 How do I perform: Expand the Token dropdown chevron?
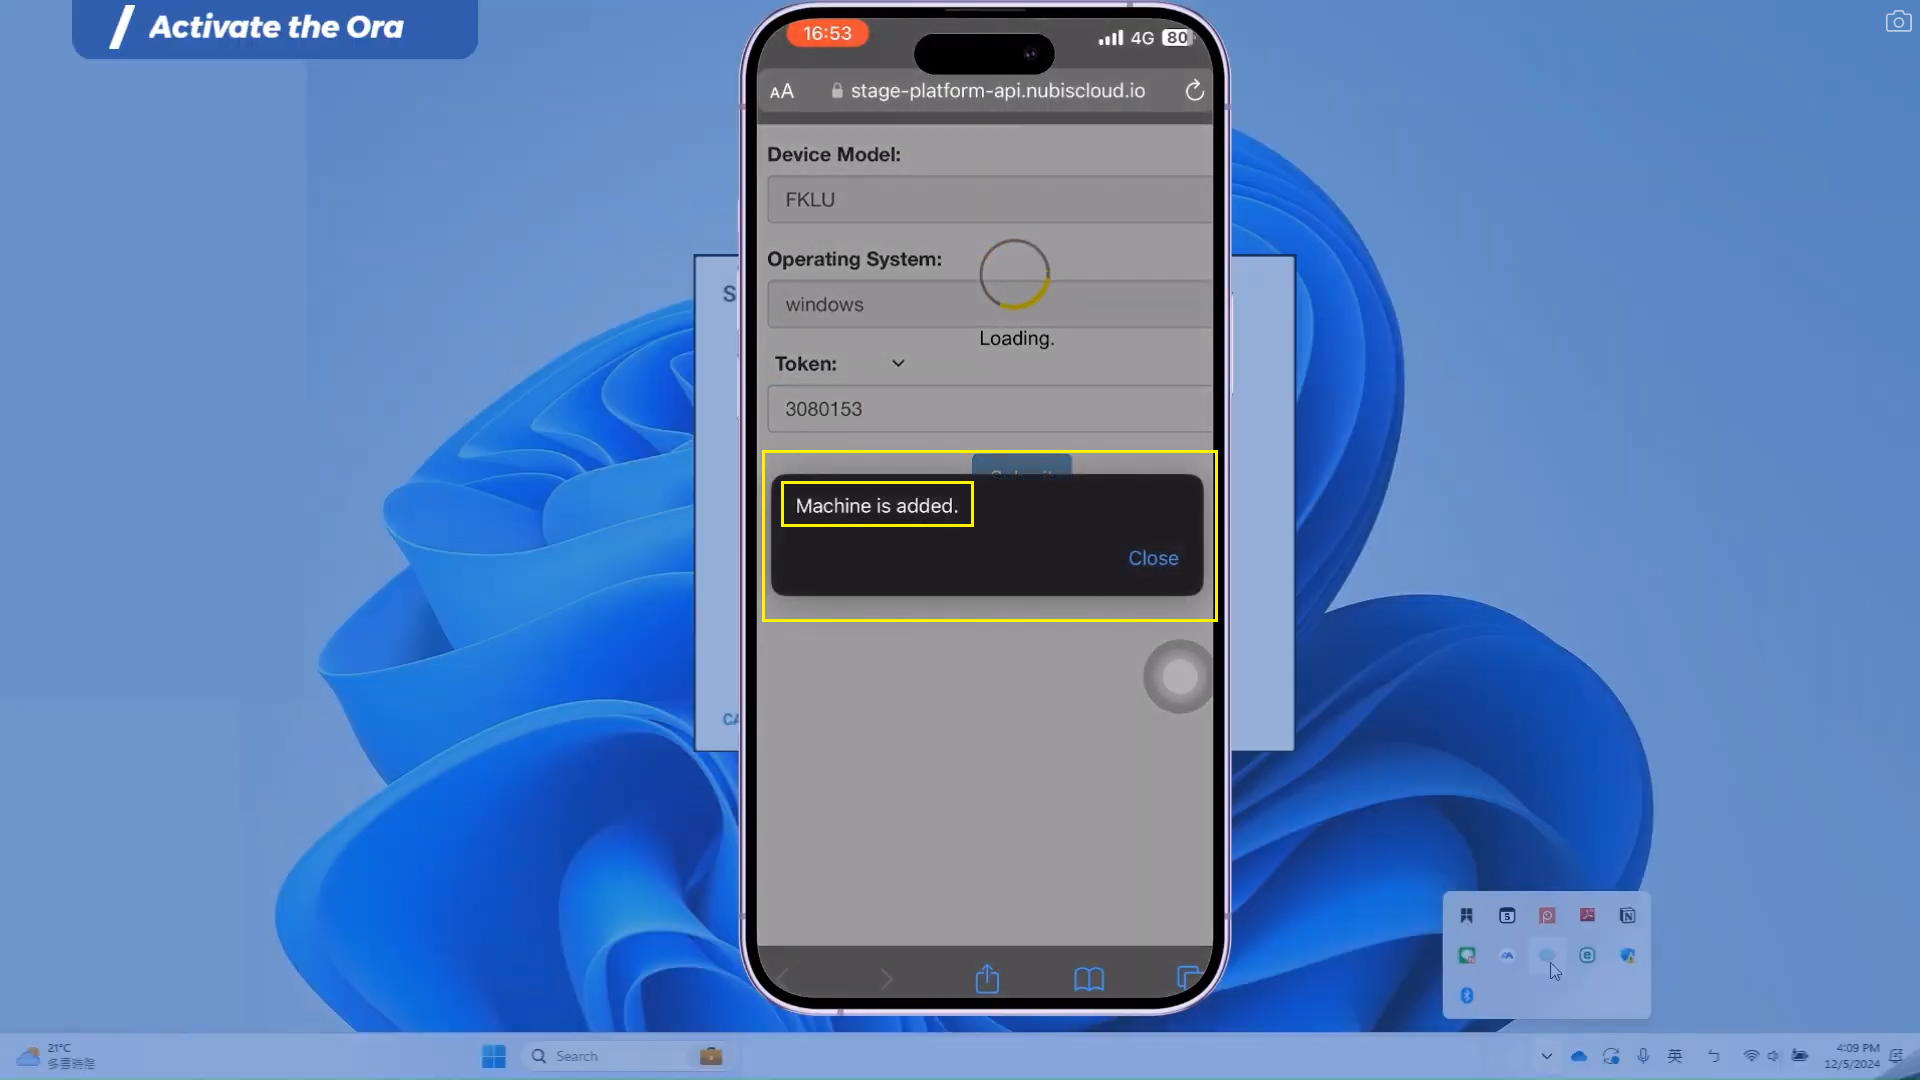click(898, 363)
